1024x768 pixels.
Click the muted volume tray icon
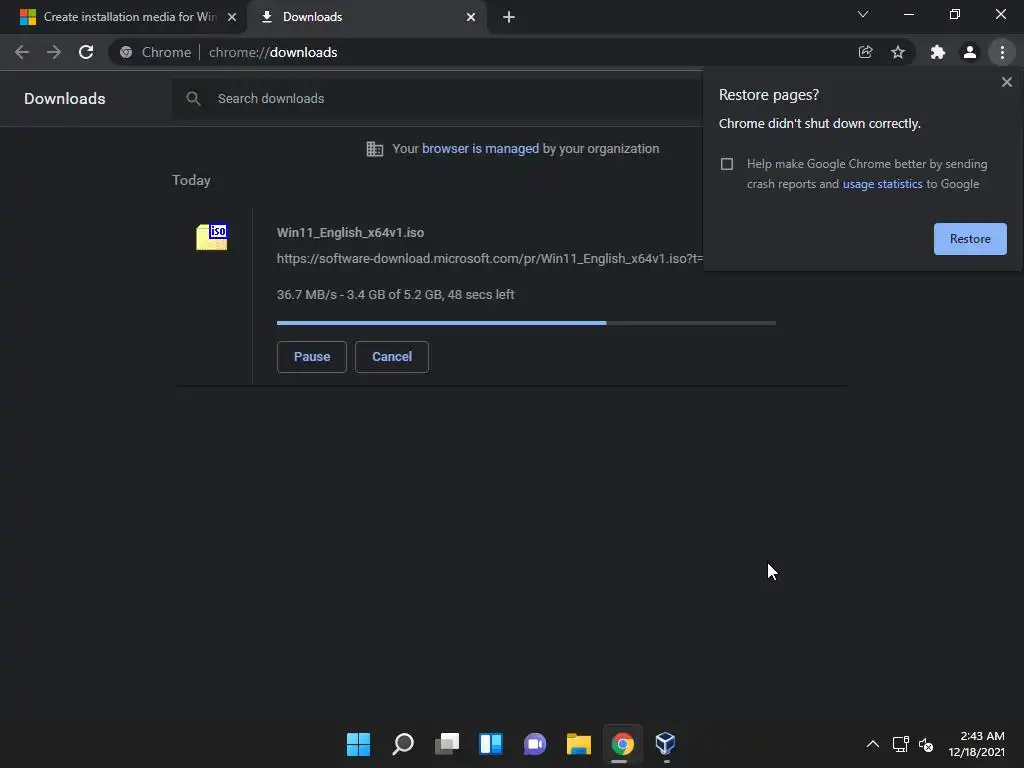click(925, 744)
